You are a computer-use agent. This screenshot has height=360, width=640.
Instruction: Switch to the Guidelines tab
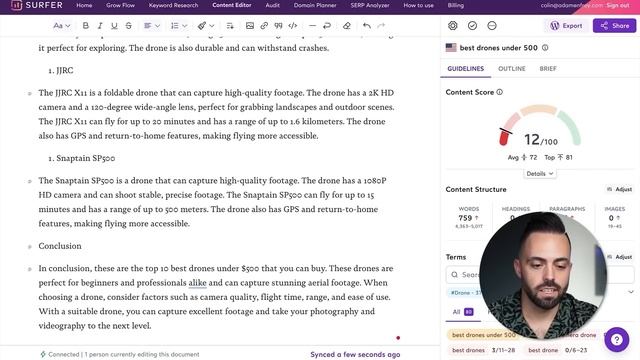(465, 69)
